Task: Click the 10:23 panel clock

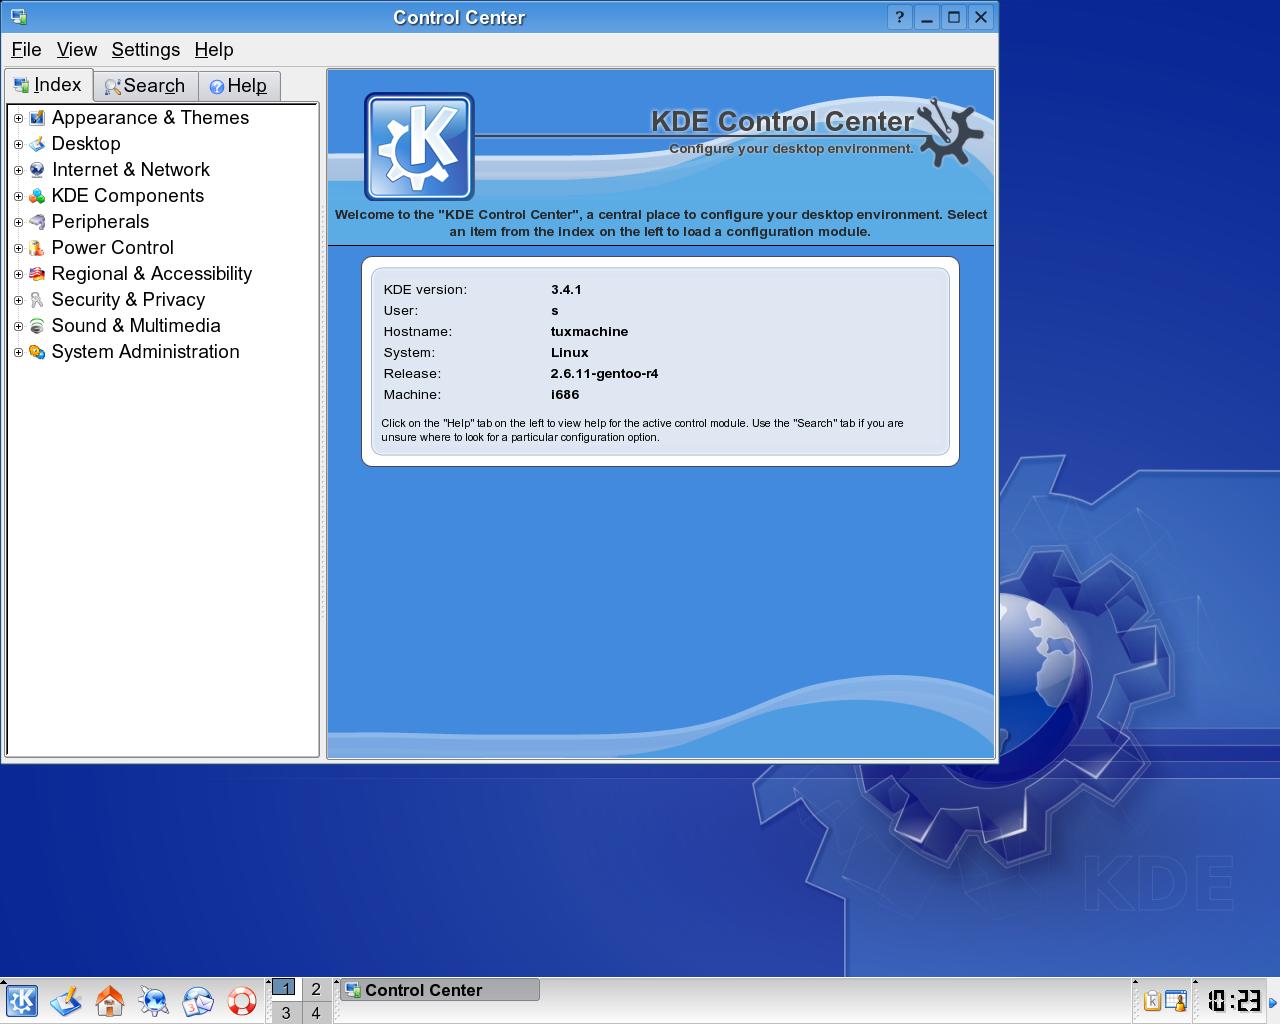Action: click(1232, 1000)
